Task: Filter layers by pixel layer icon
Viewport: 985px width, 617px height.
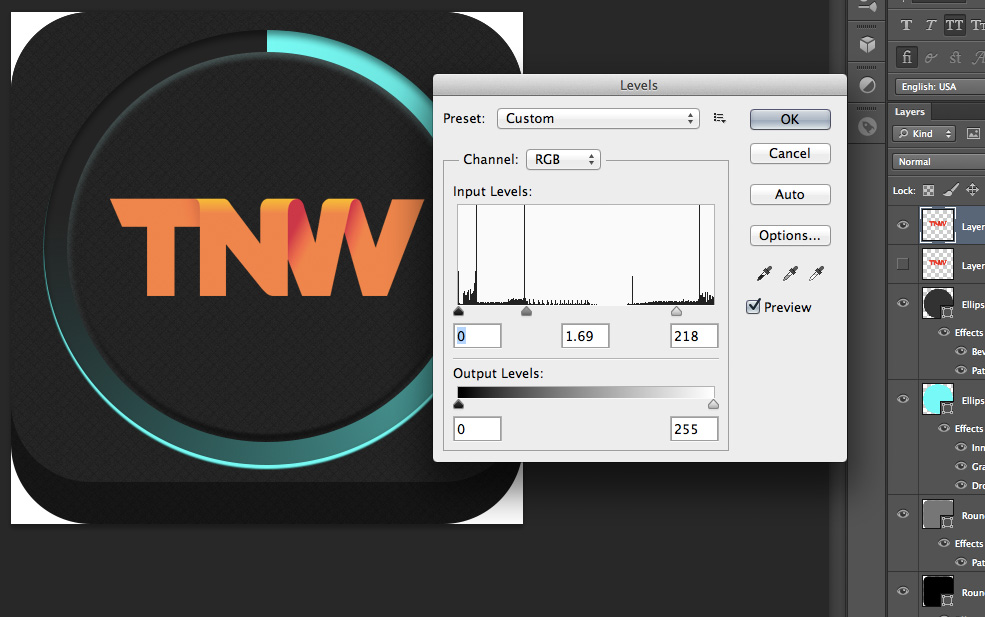Action: 973,133
